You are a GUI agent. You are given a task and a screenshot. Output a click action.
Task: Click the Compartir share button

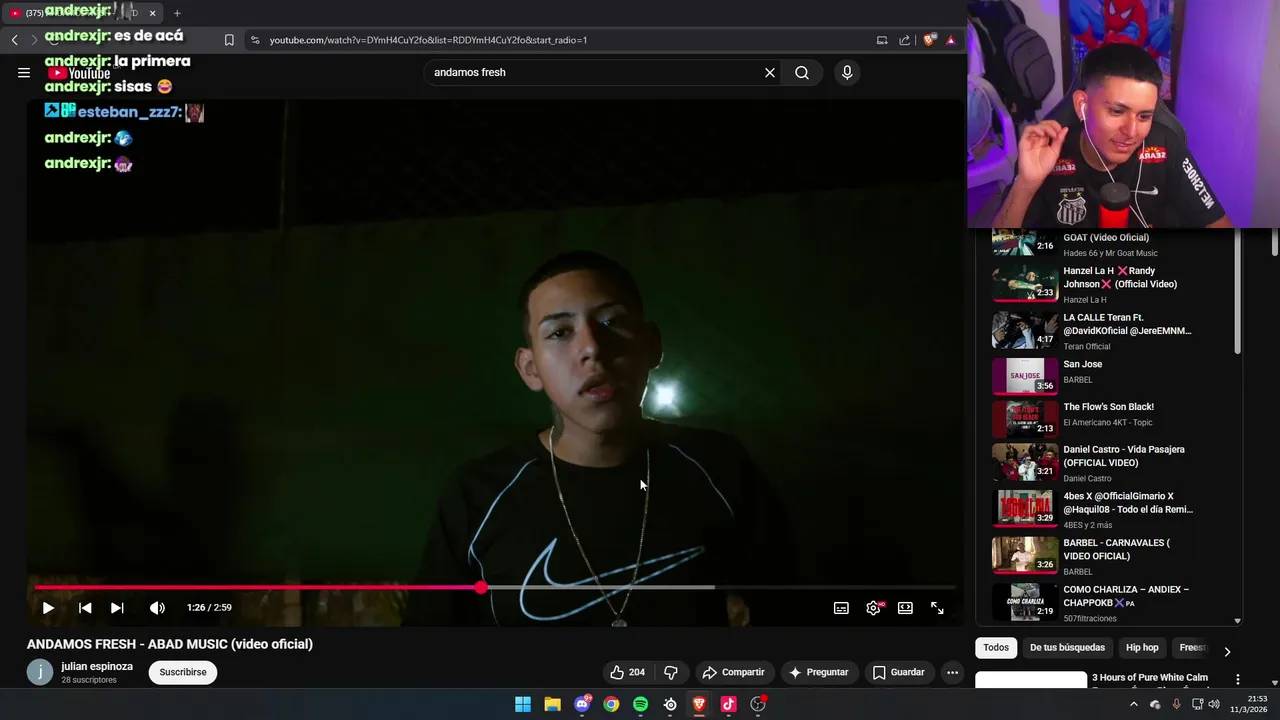click(x=733, y=672)
